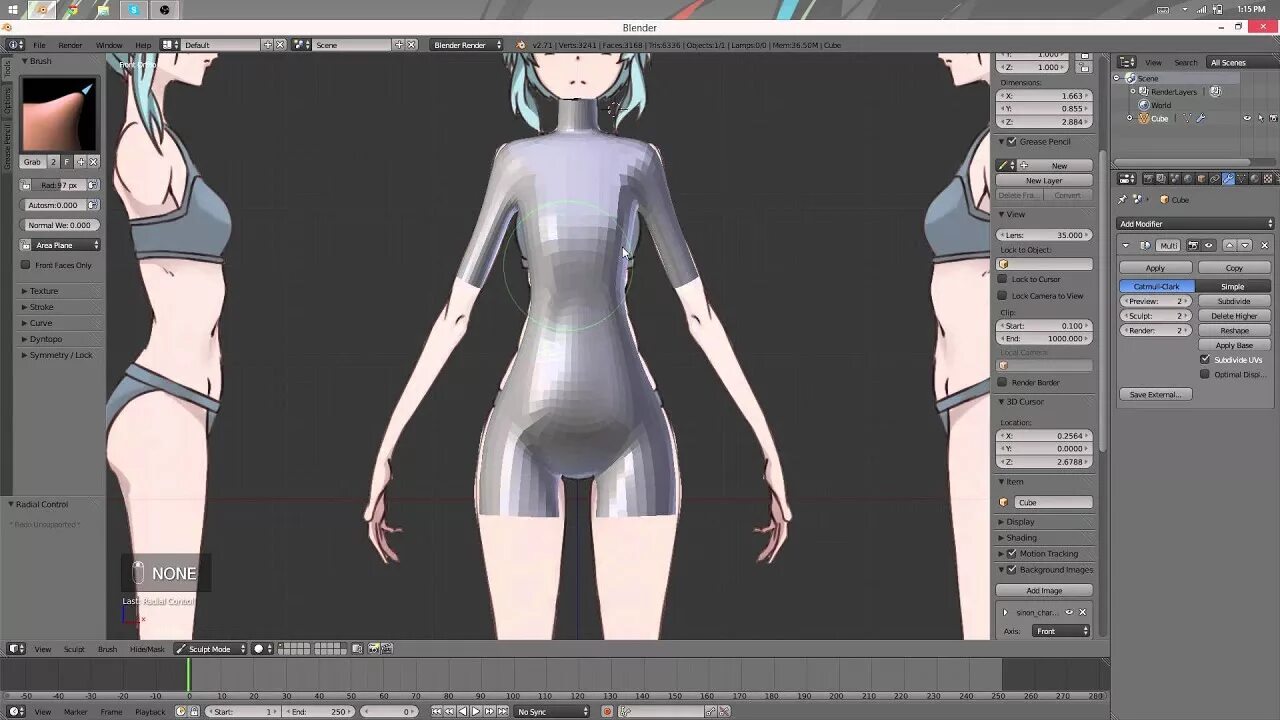
Task: Click the Add Image button
Action: pyautogui.click(x=1044, y=591)
